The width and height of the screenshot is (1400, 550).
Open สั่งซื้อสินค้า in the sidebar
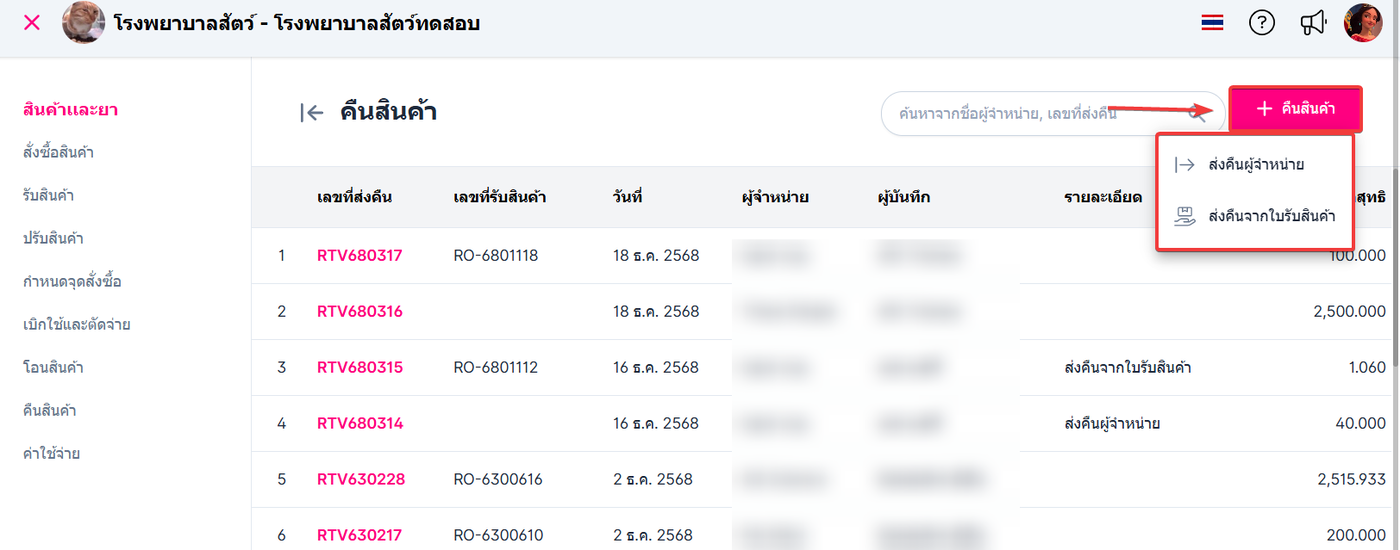coord(58,152)
